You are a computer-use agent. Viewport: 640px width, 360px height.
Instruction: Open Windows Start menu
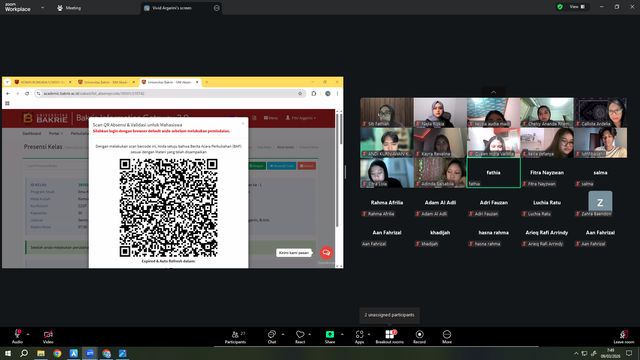[8, 353]
